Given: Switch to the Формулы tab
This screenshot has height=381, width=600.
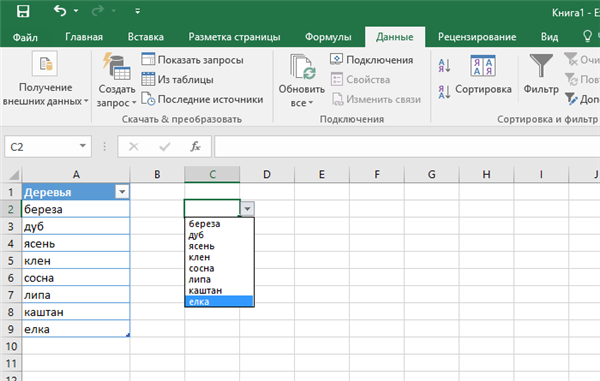Looking at the screenshot, I should [328, 37].
